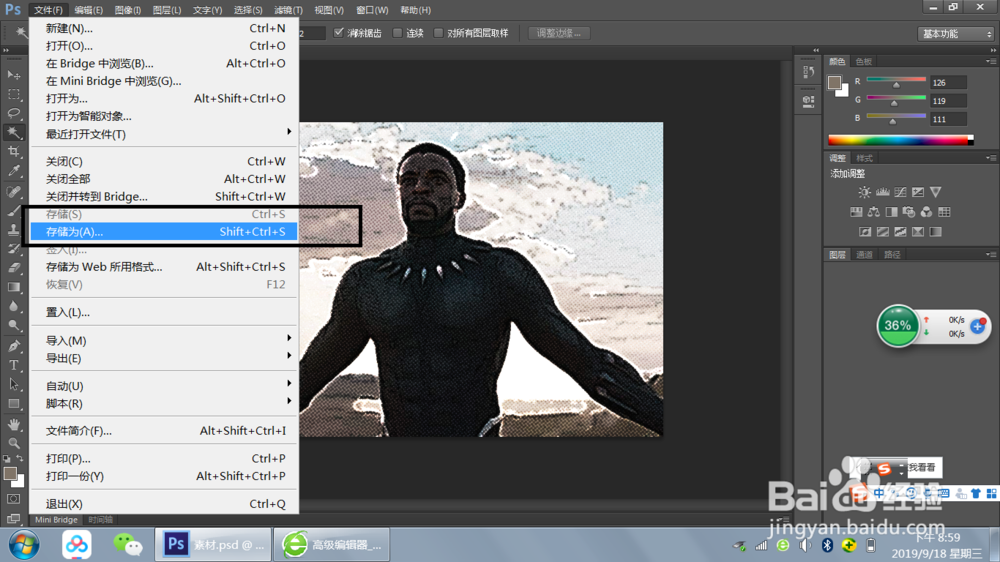This screenshot has width=1000, height=562.
Task: Add a Levels adjustment
Action: (883, 192)
